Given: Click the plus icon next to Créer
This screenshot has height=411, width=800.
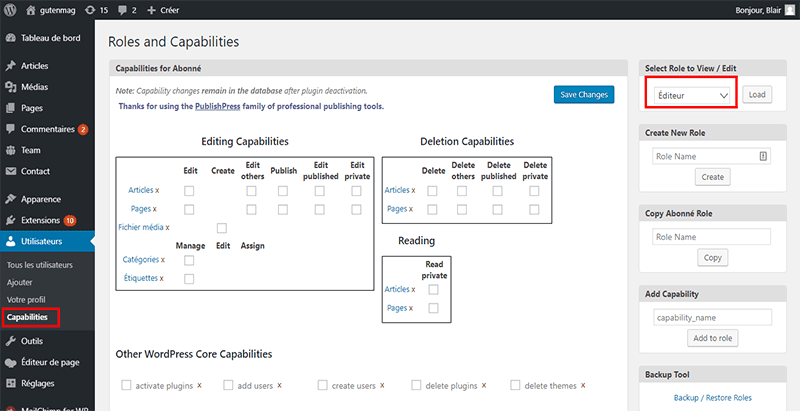Looking at the screenshot, I should [151, 10].
